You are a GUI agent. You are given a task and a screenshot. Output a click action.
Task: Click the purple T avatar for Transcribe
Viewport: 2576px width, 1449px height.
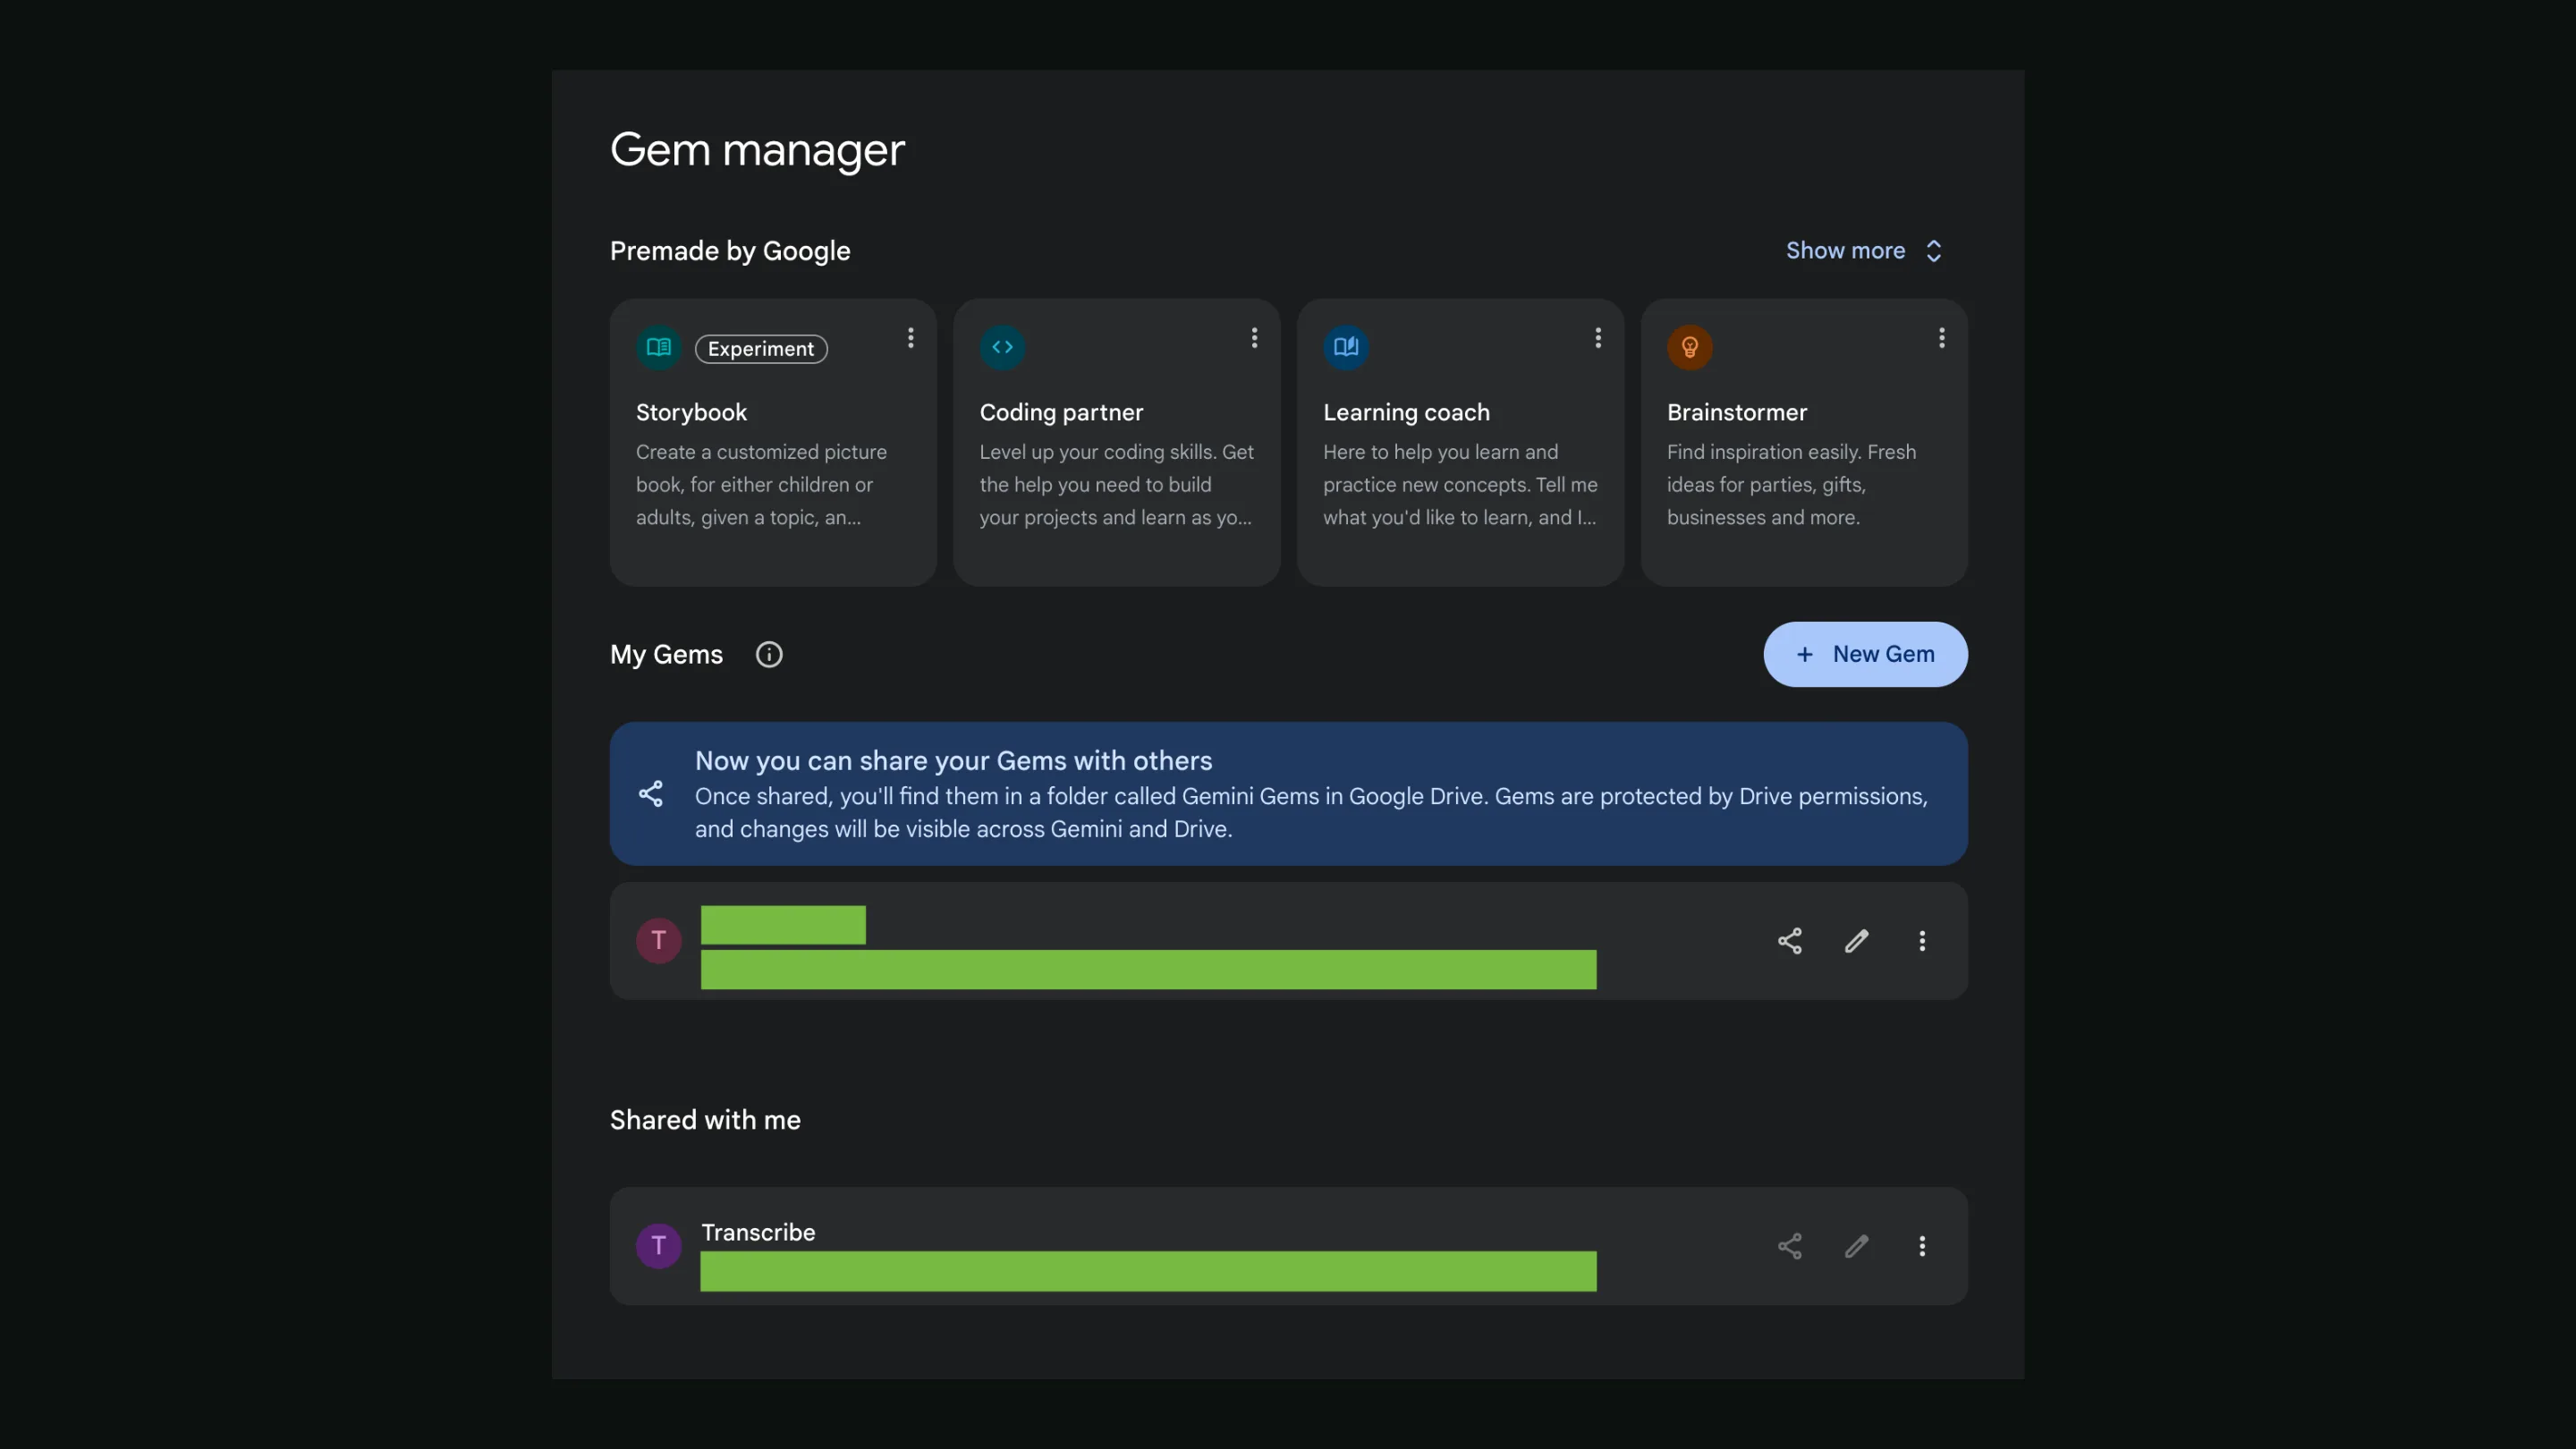(659, 1246)
